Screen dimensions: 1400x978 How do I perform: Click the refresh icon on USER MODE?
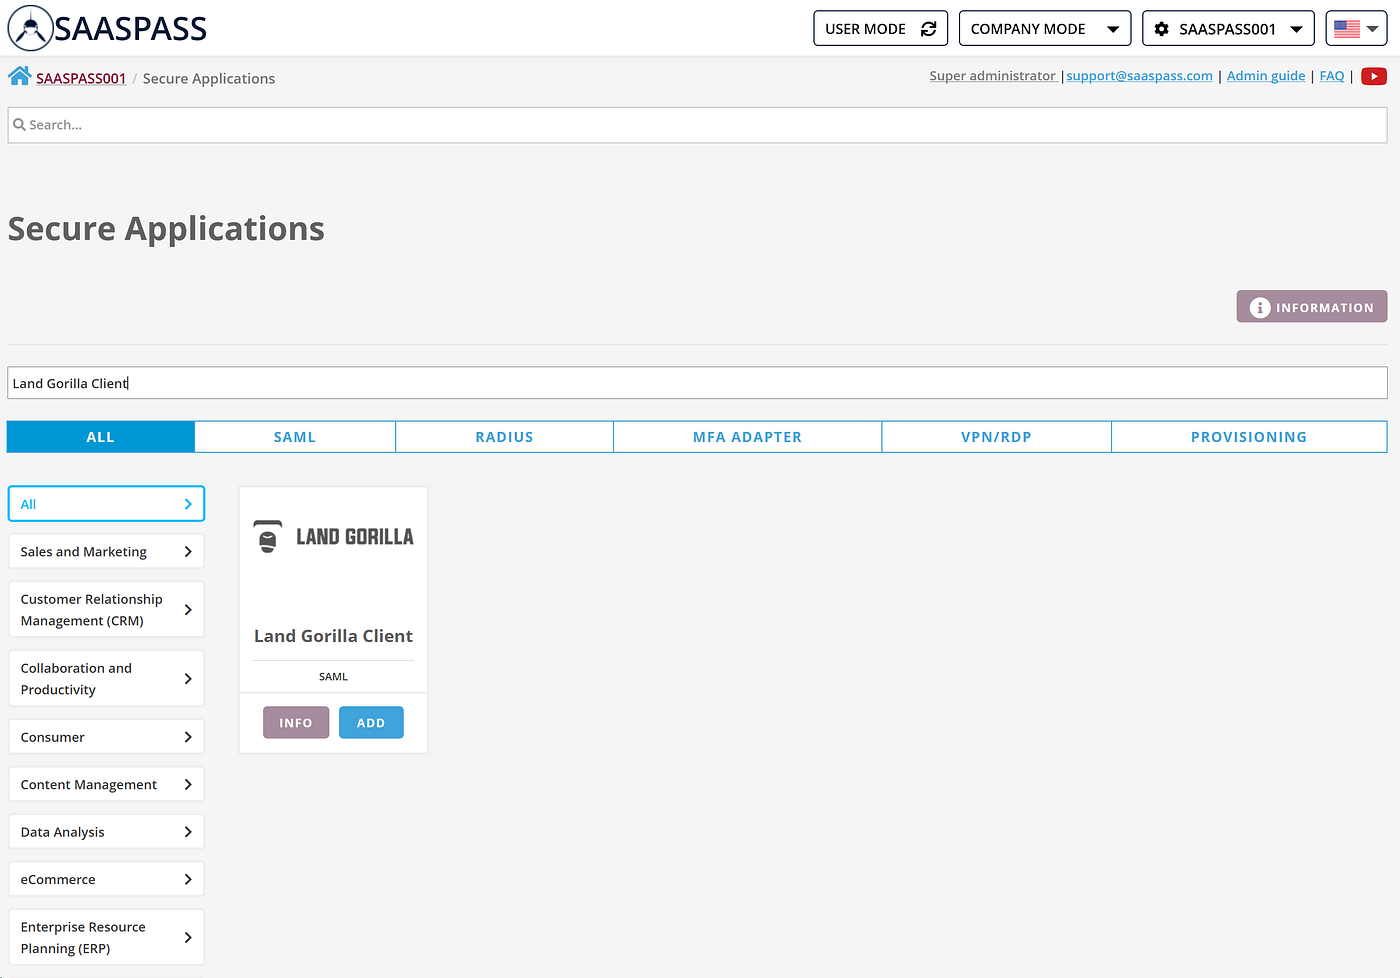pyautogui.click(x=928, y=29)
